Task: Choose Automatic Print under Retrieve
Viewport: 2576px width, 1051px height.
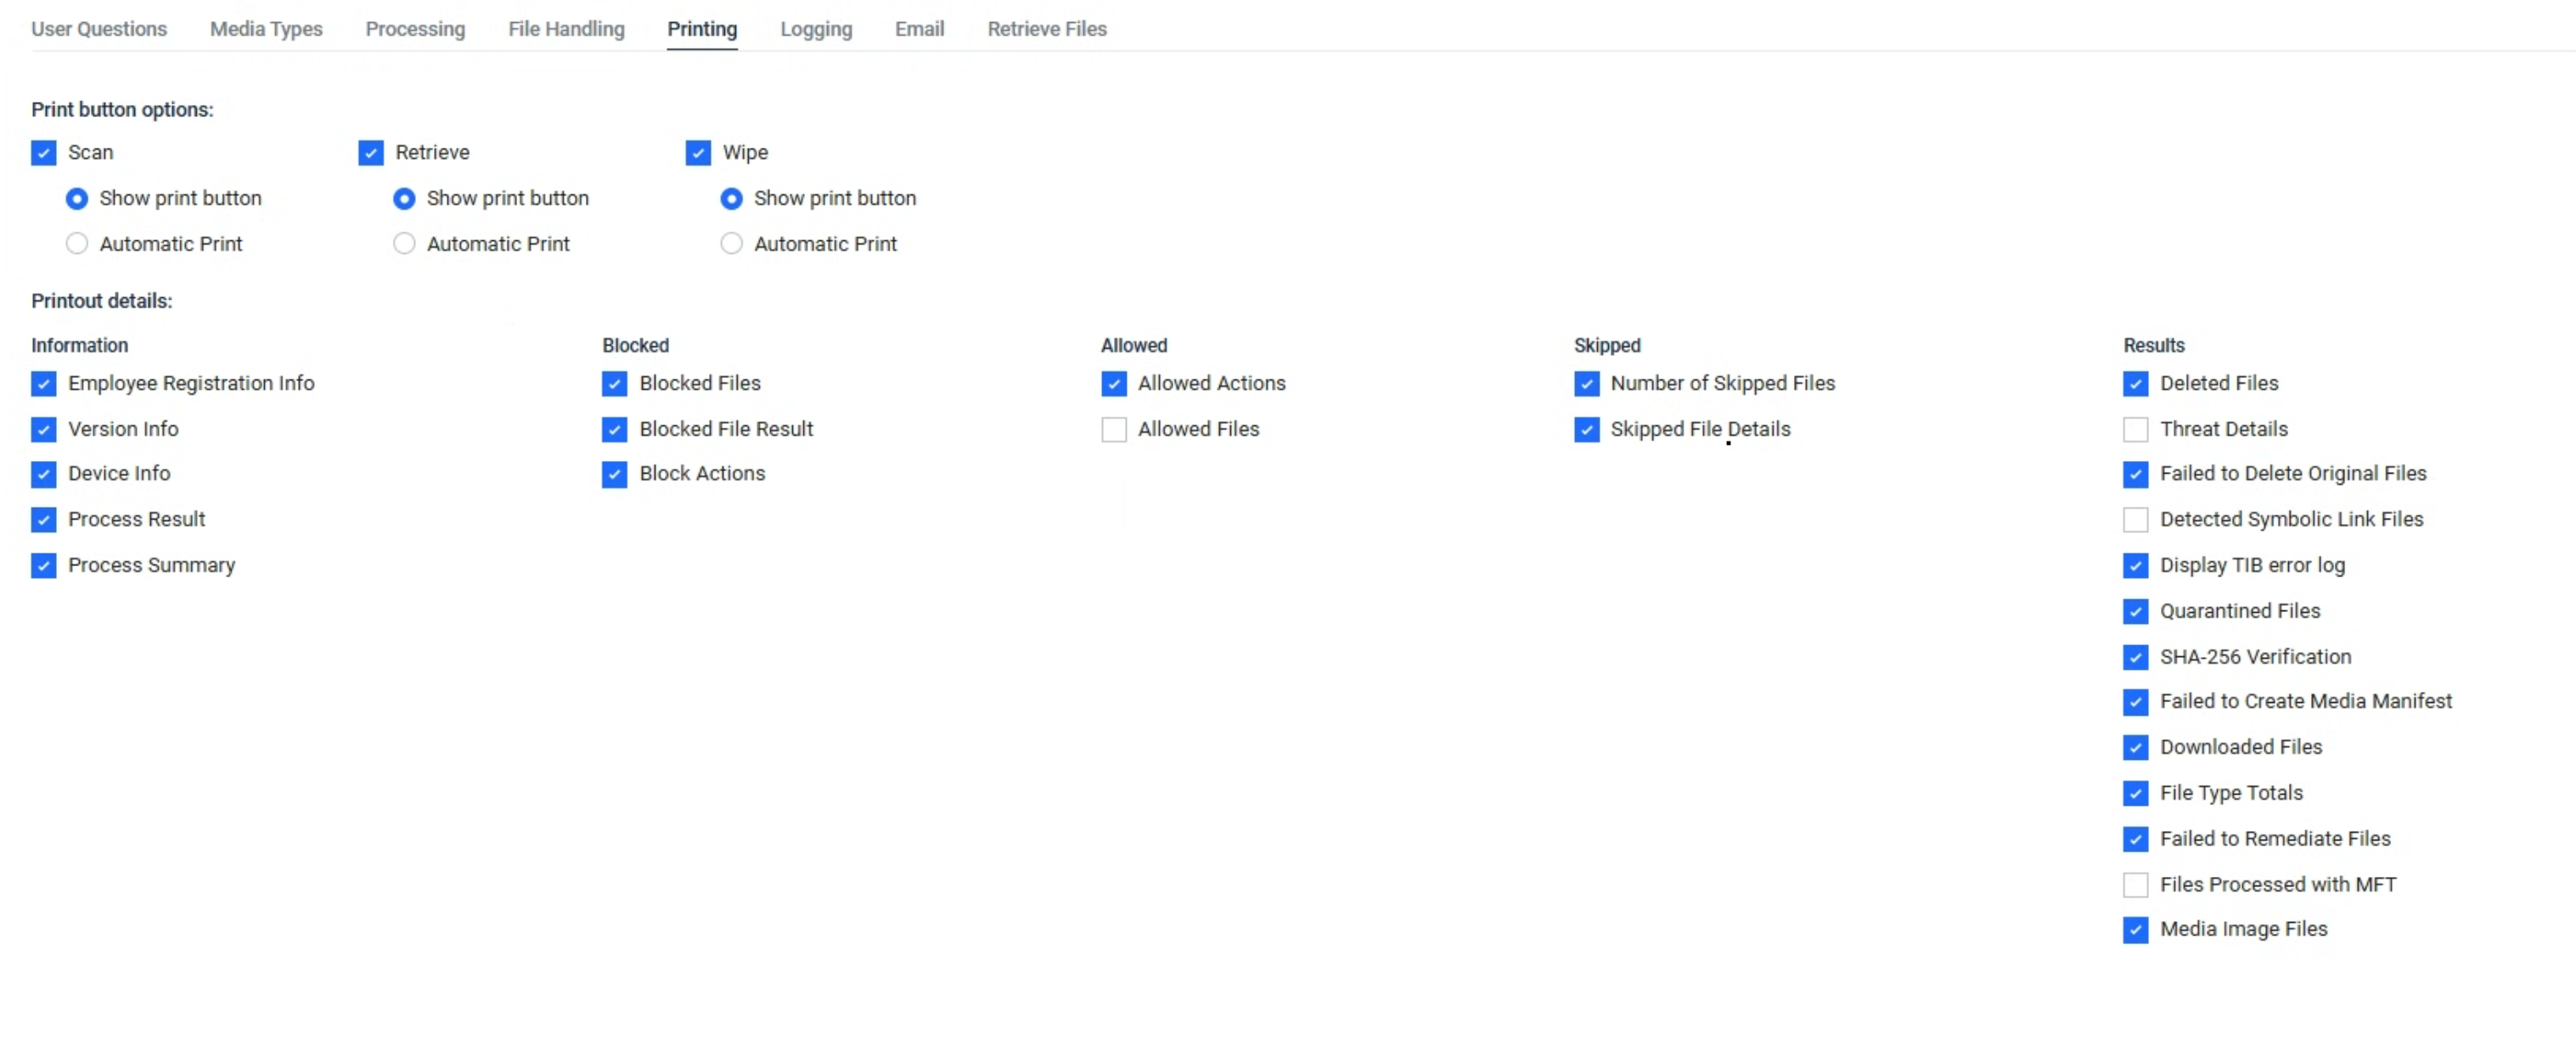Action: [x=404, y=244]
